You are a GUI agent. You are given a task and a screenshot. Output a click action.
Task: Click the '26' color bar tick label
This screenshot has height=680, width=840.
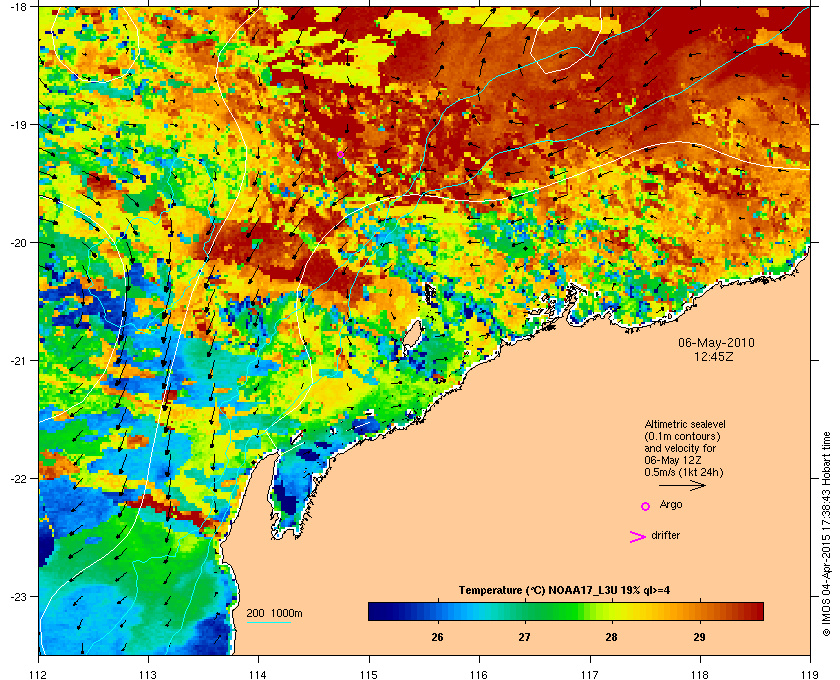tap(437, 637)
